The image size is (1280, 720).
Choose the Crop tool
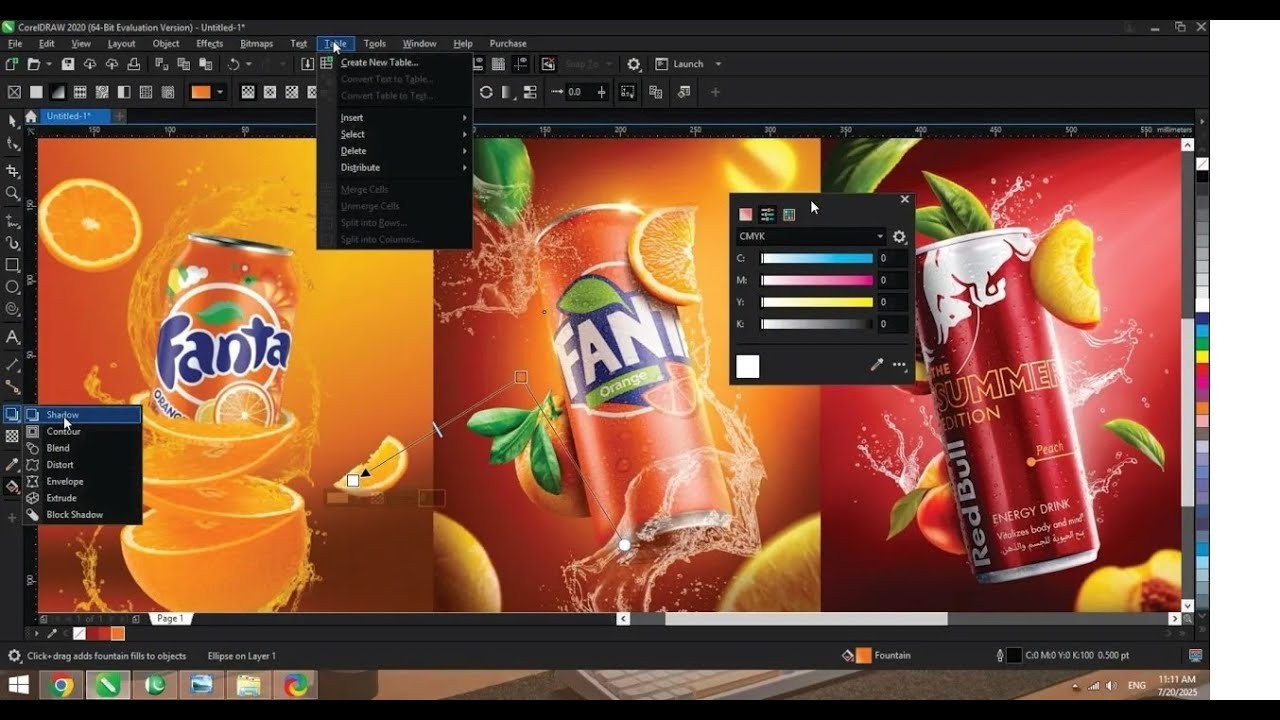tap(12, 171)
